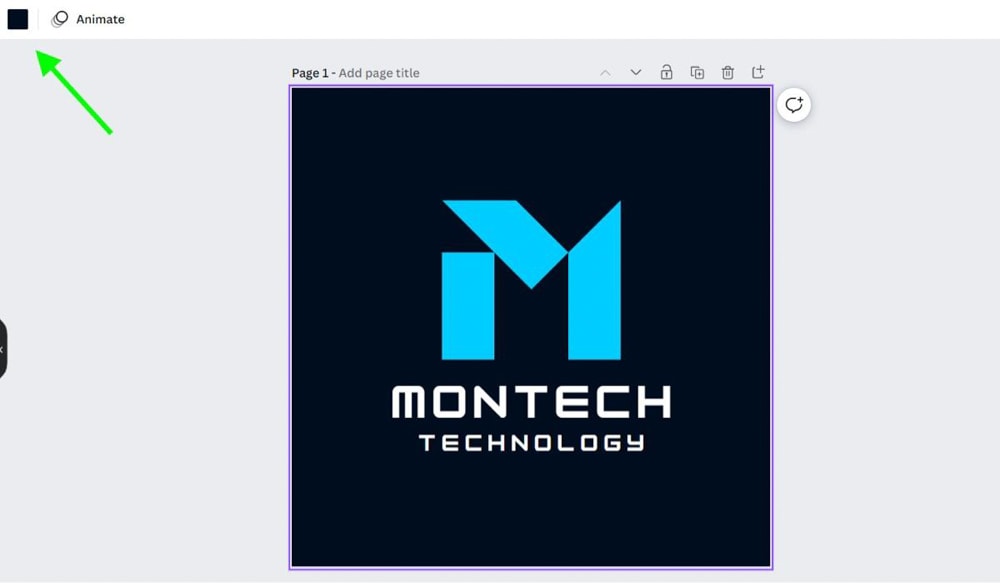Viewport: 1000px width, 583px height.
Task: Expand the collapsed side panel handle
Action: (x=3, y=350)
